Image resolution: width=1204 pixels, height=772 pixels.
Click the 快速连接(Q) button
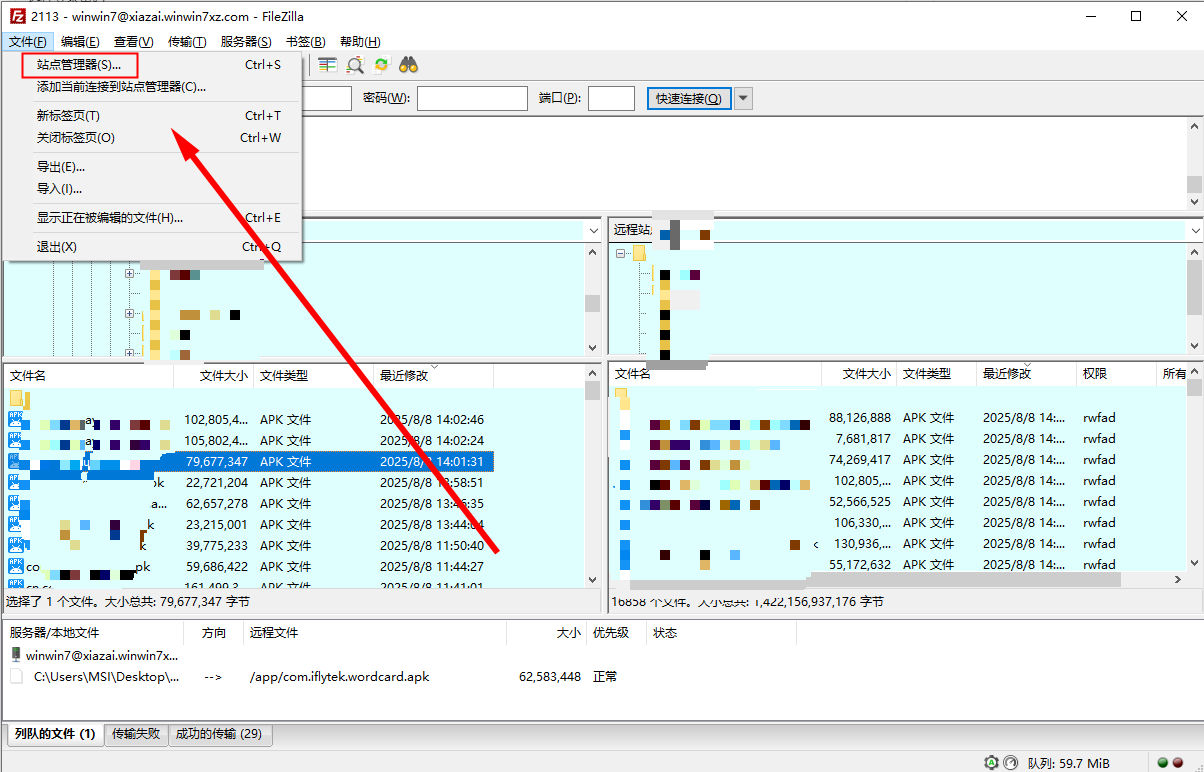pos(688,98)
